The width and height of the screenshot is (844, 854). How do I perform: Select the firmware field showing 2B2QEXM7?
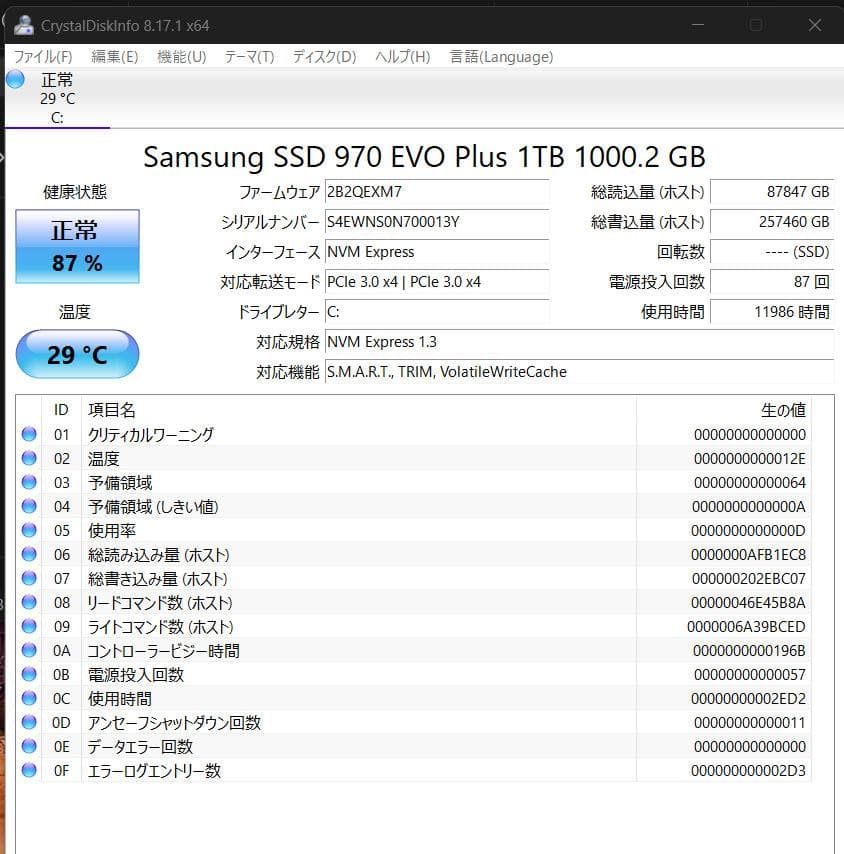437,193
